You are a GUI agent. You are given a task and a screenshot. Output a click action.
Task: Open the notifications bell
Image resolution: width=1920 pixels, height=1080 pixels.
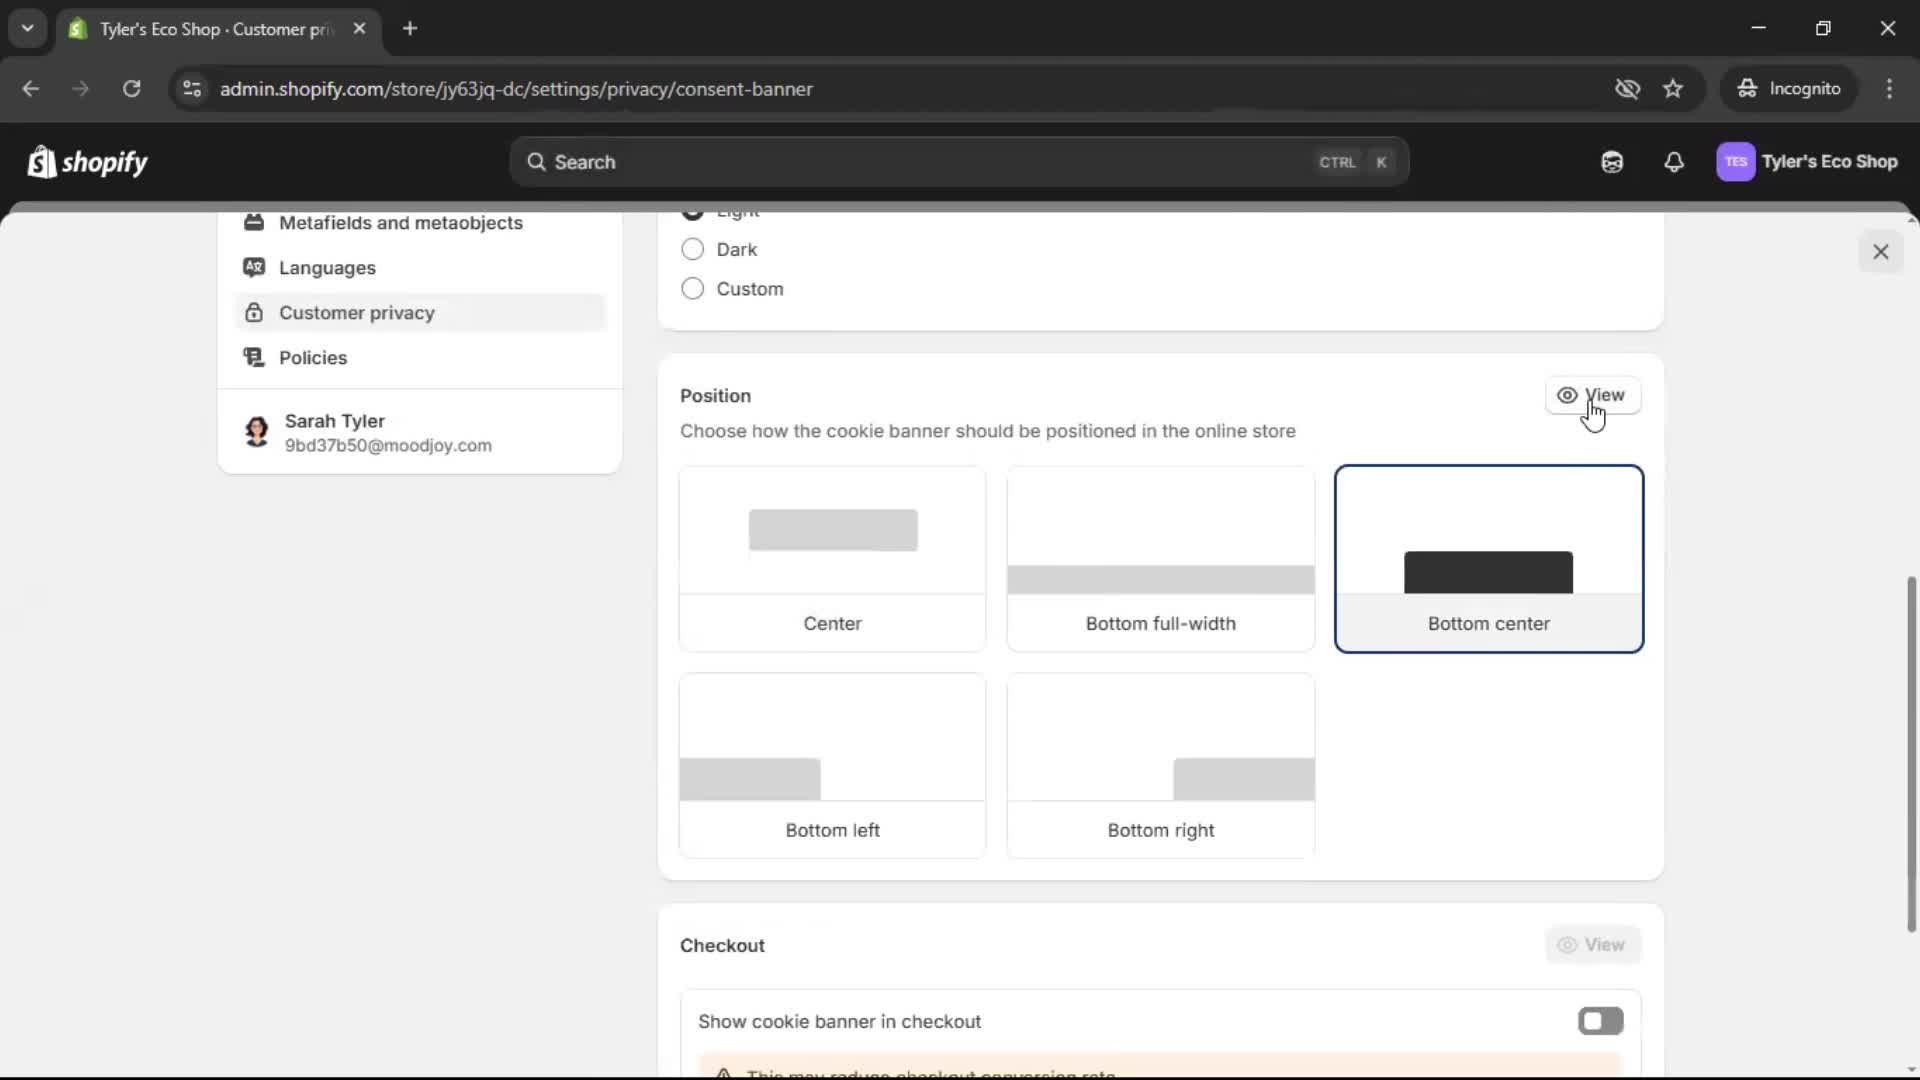(x=1675, y=162)
